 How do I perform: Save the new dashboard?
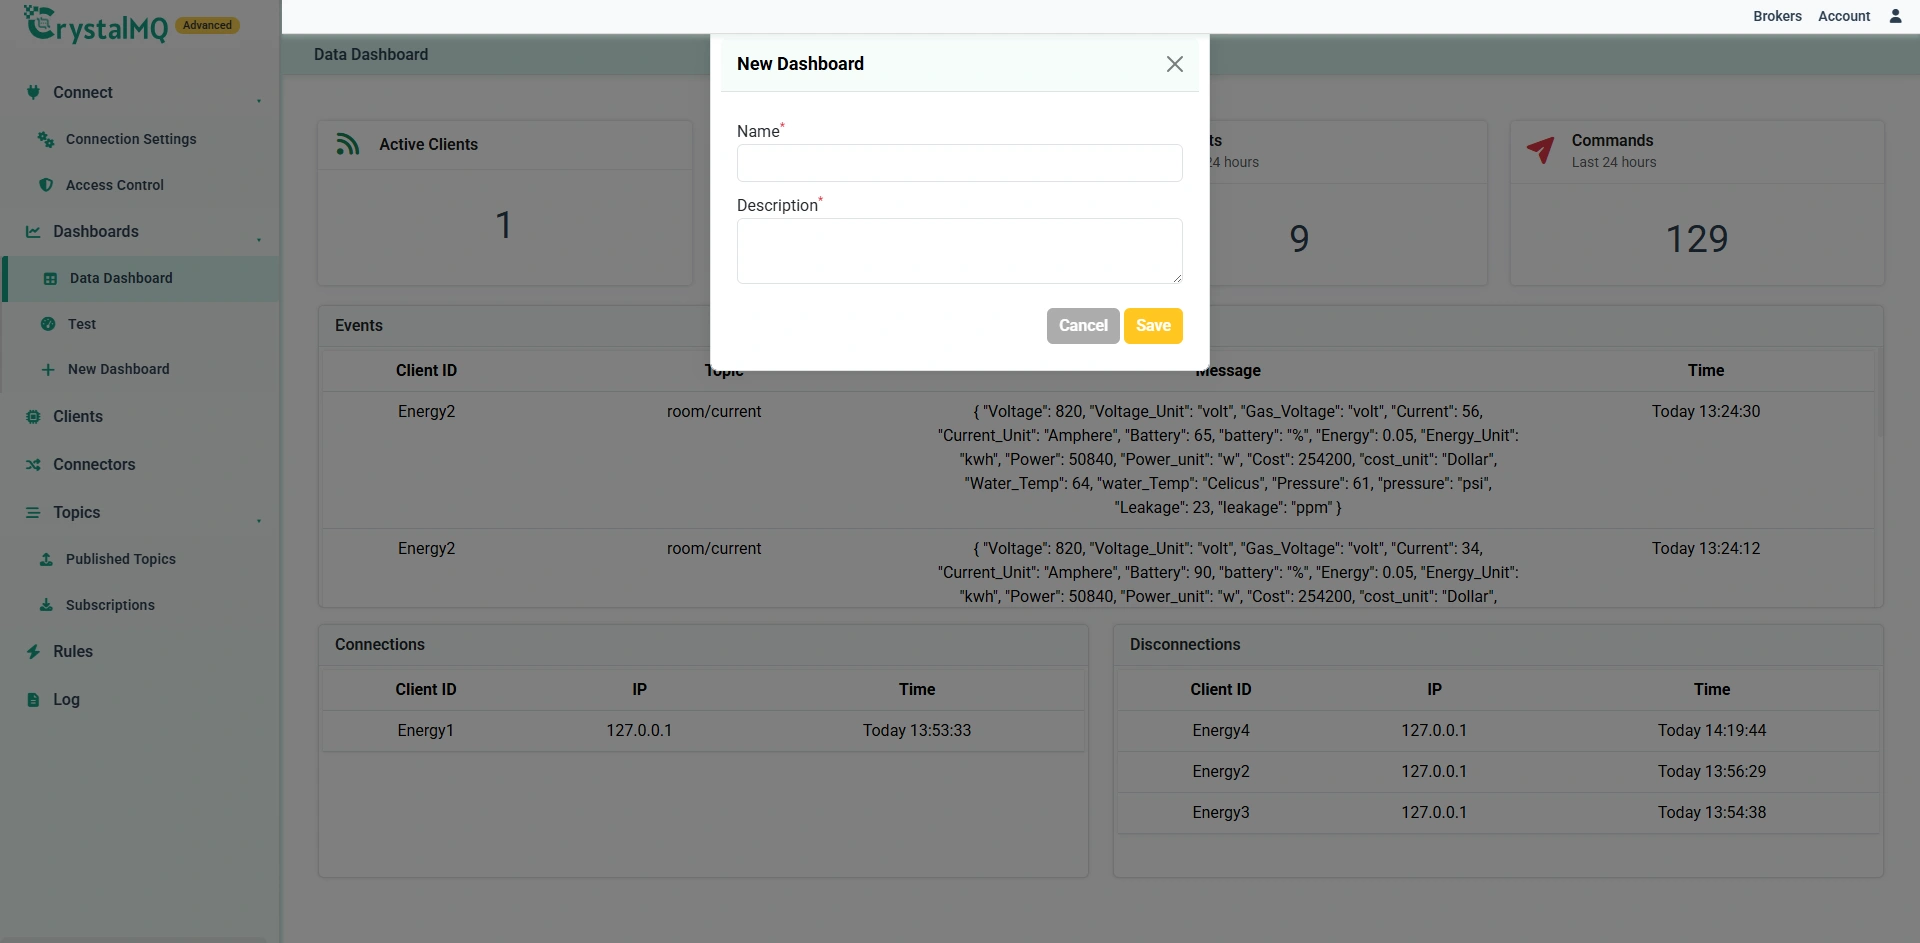[x=1153, y=326]
